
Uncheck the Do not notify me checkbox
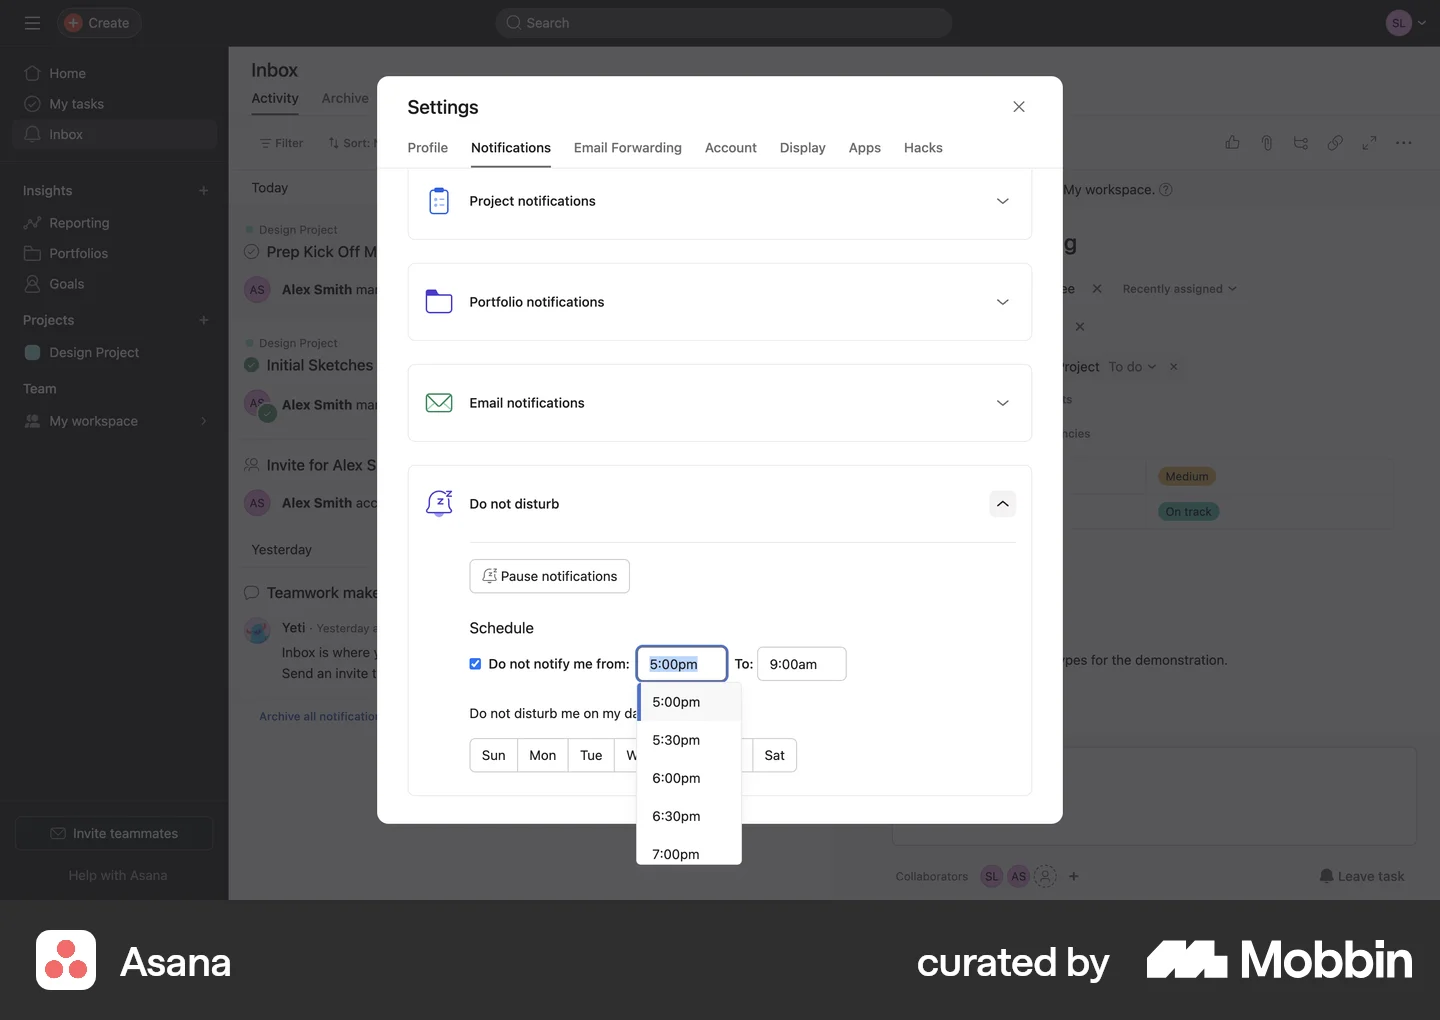pos(475,664)
